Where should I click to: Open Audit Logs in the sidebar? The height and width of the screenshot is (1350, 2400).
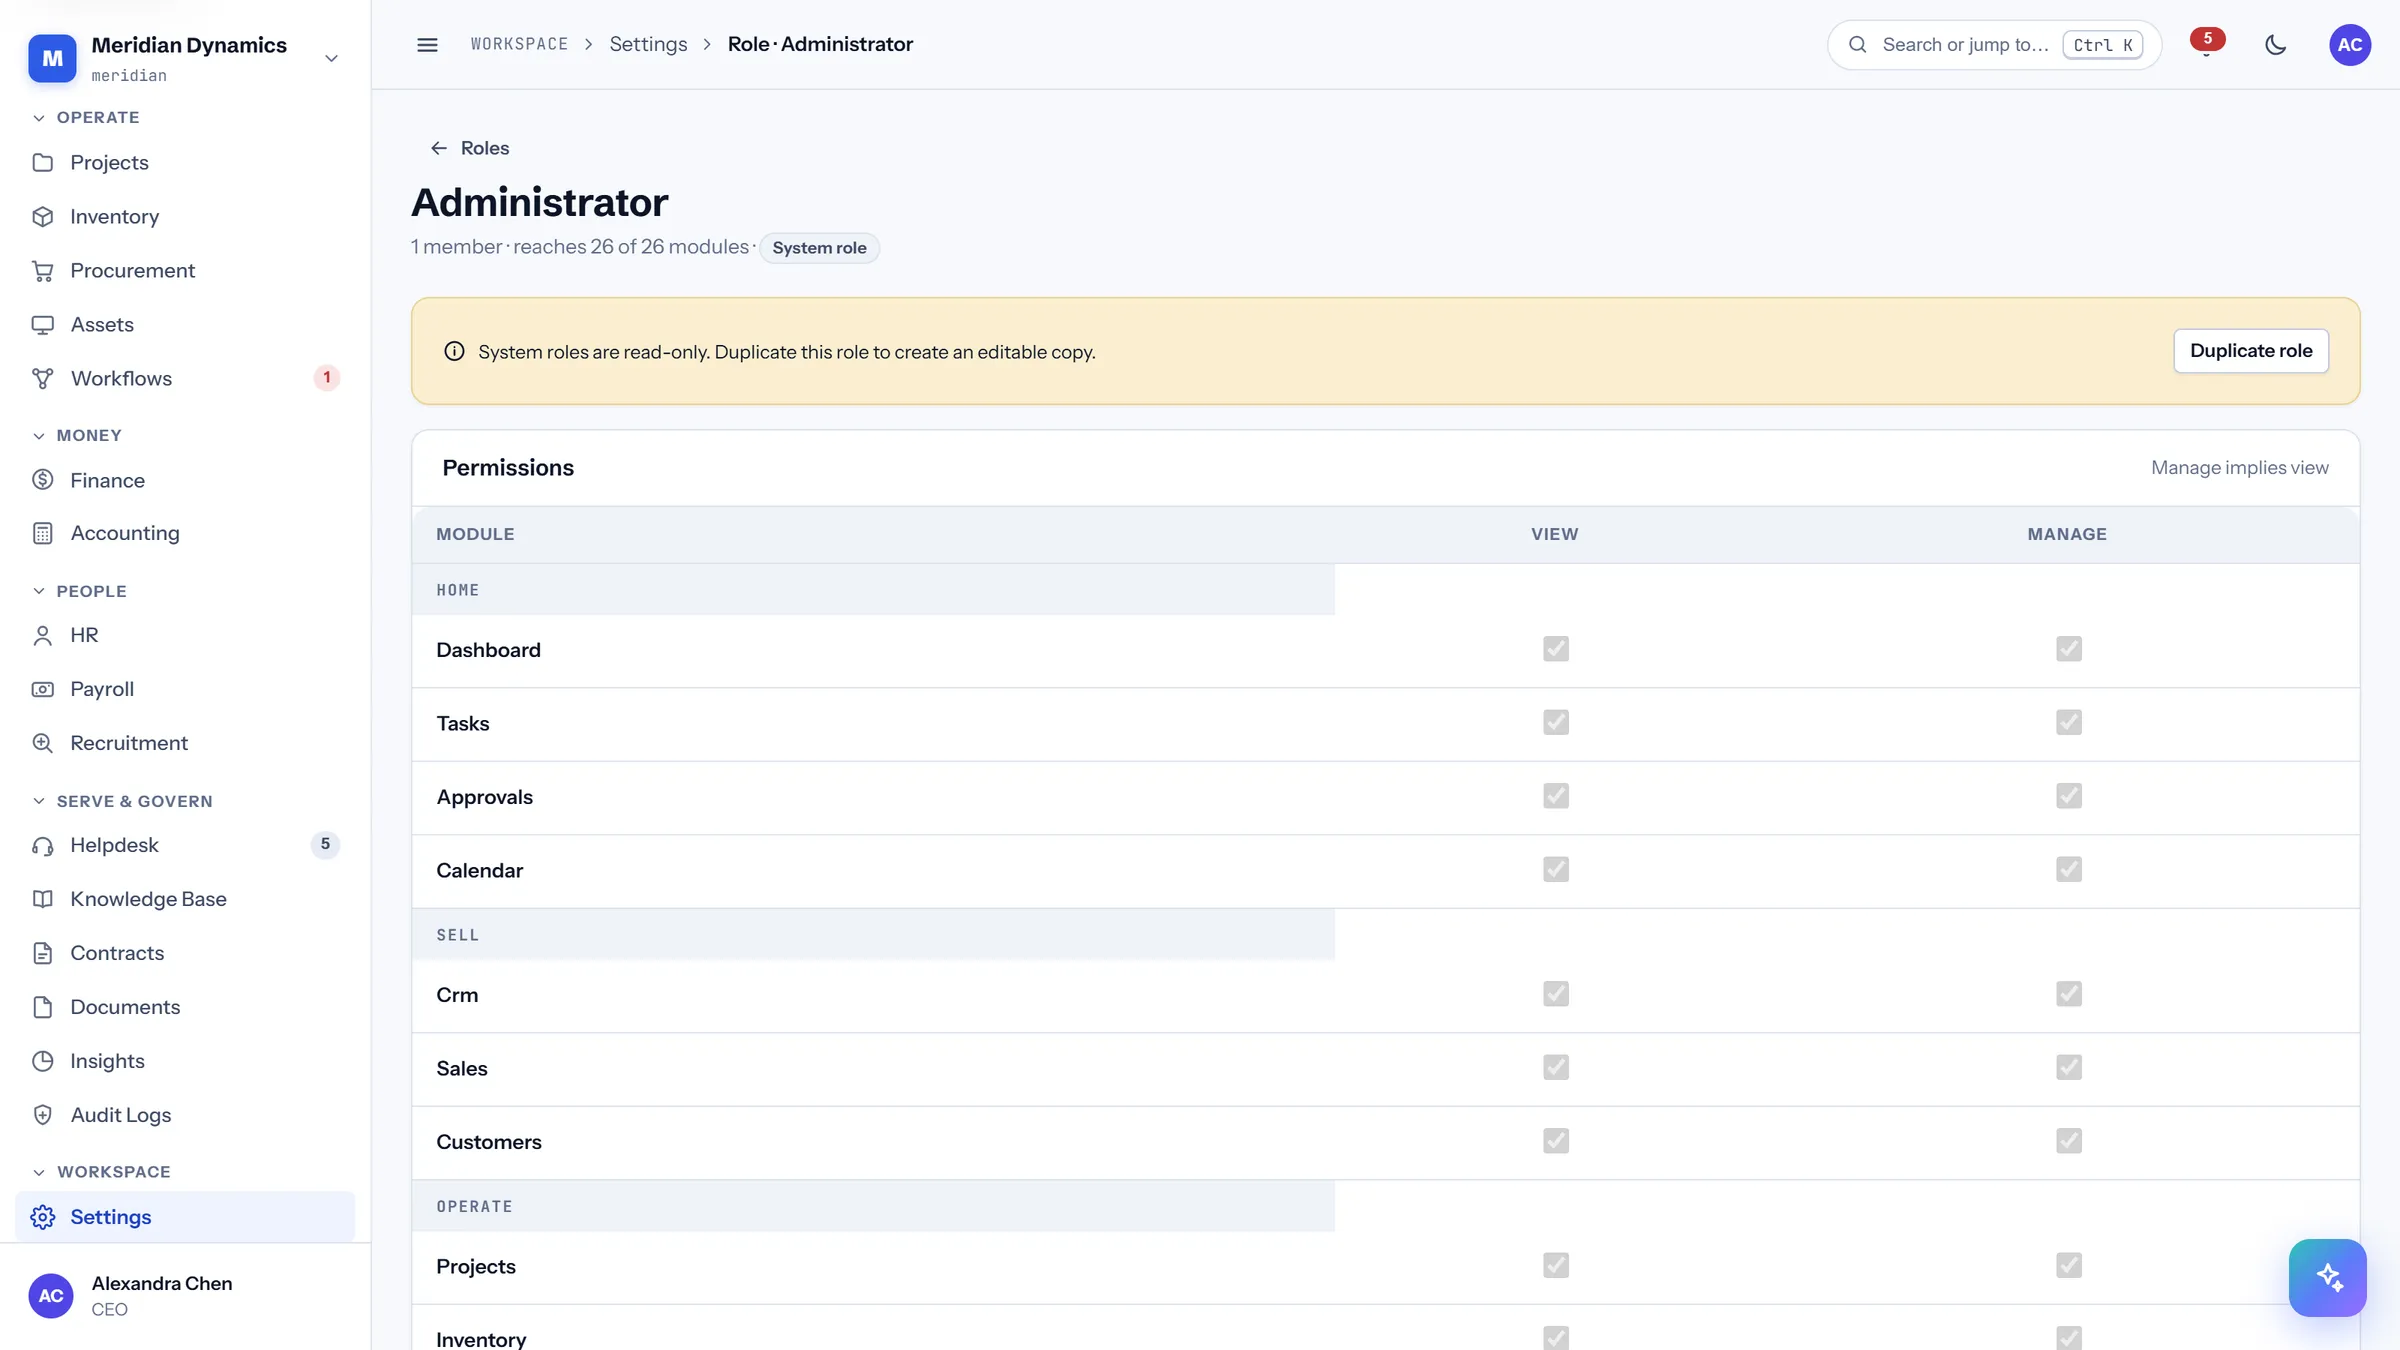[x=185, y=1115]
